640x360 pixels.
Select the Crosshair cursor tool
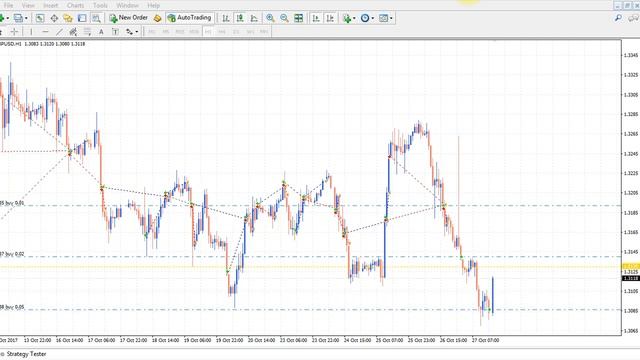[14, 31]
